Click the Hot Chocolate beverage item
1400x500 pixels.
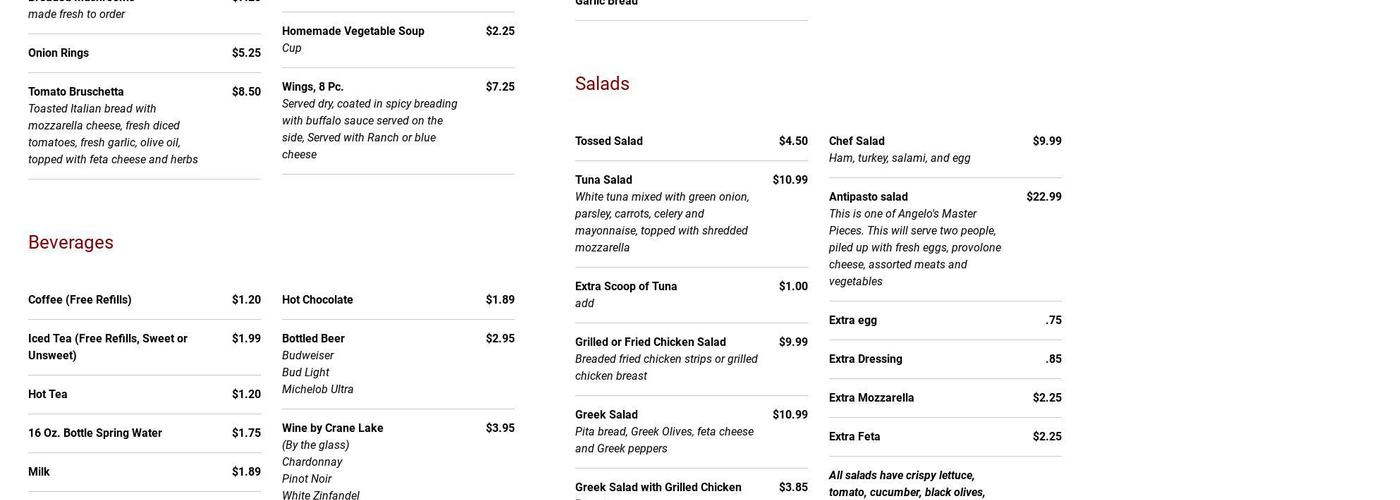point(317,300)
